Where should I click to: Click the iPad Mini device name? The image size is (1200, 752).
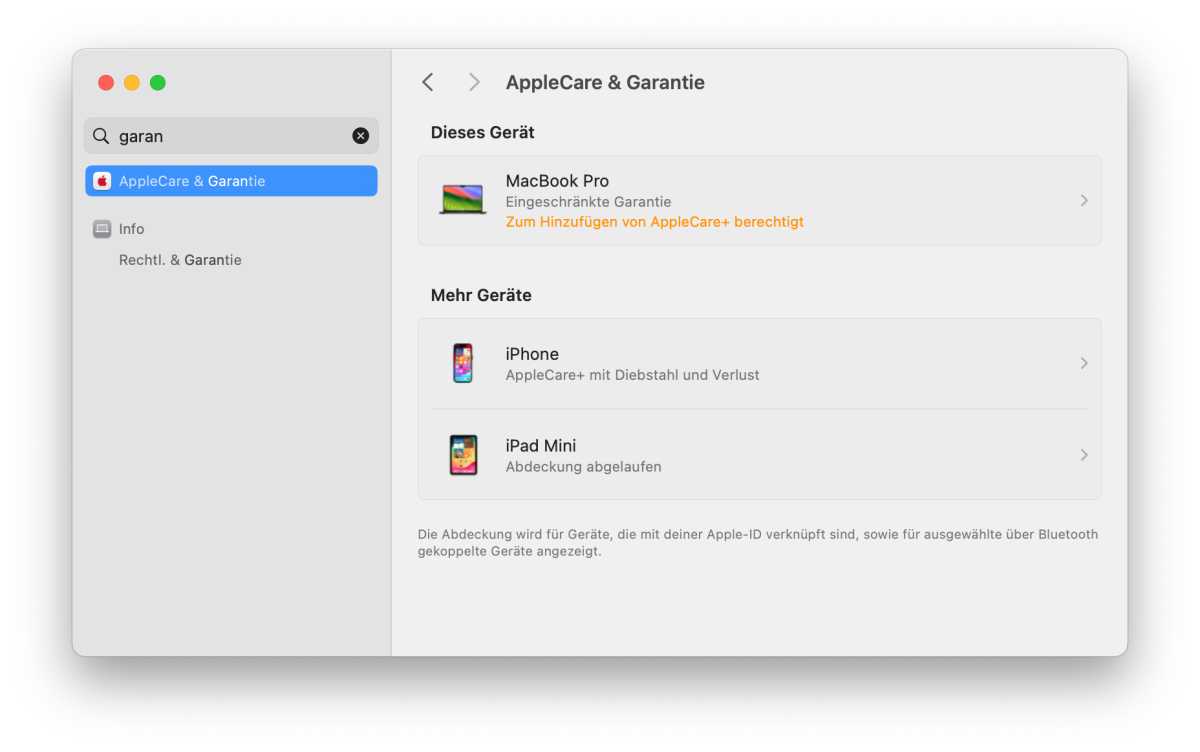tap(541, 446)
